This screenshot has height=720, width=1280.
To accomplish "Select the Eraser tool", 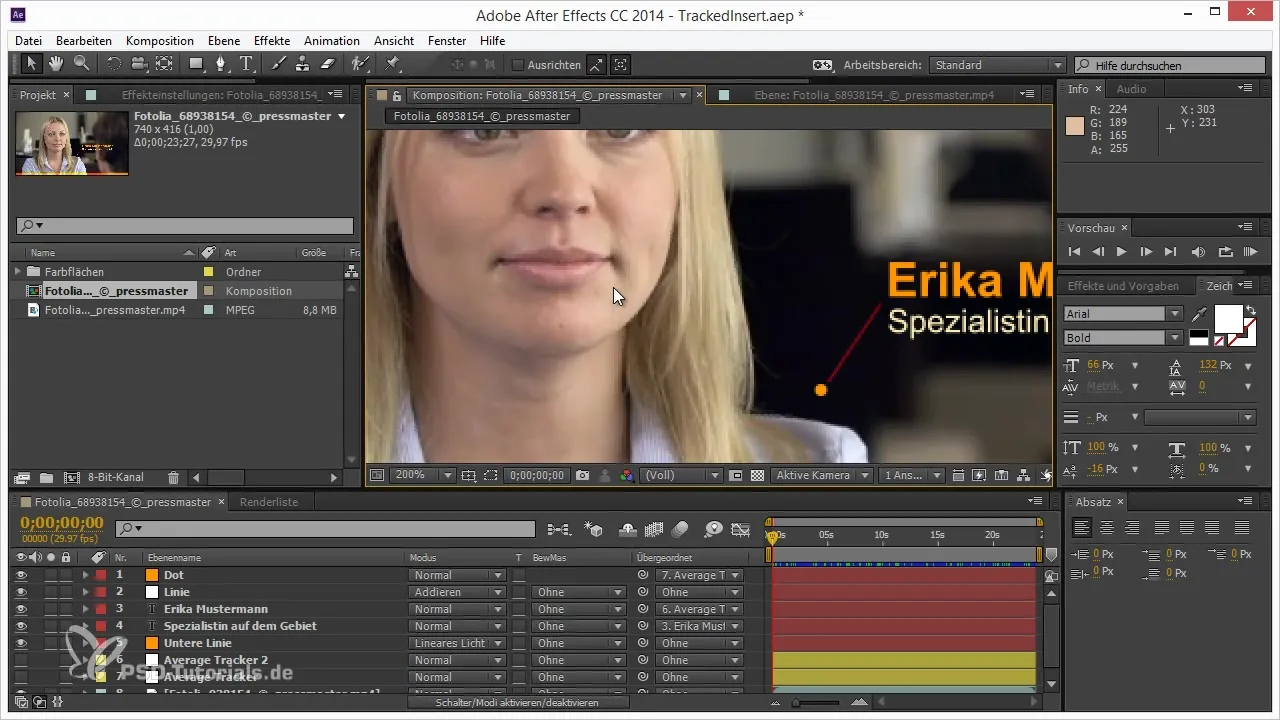I will pos(328,64).
